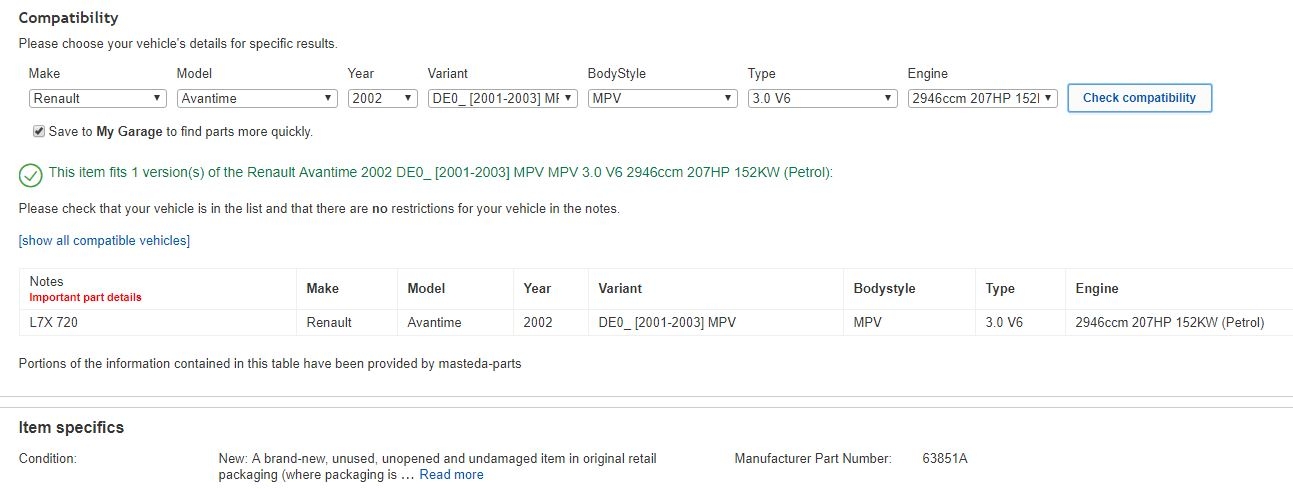
Task: Open the Type dropdown showing 3.0 V6
Action: tap(822, 98)
